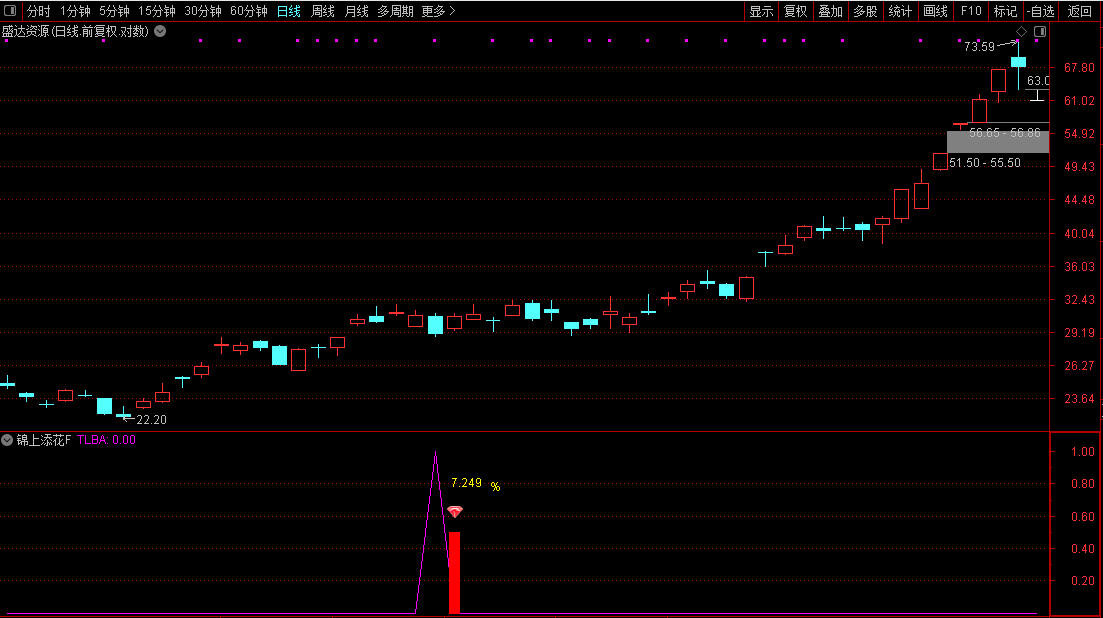Expand the 更多 more periods menu
This screenshot has width=1103, height=618.
click(438, 11)
